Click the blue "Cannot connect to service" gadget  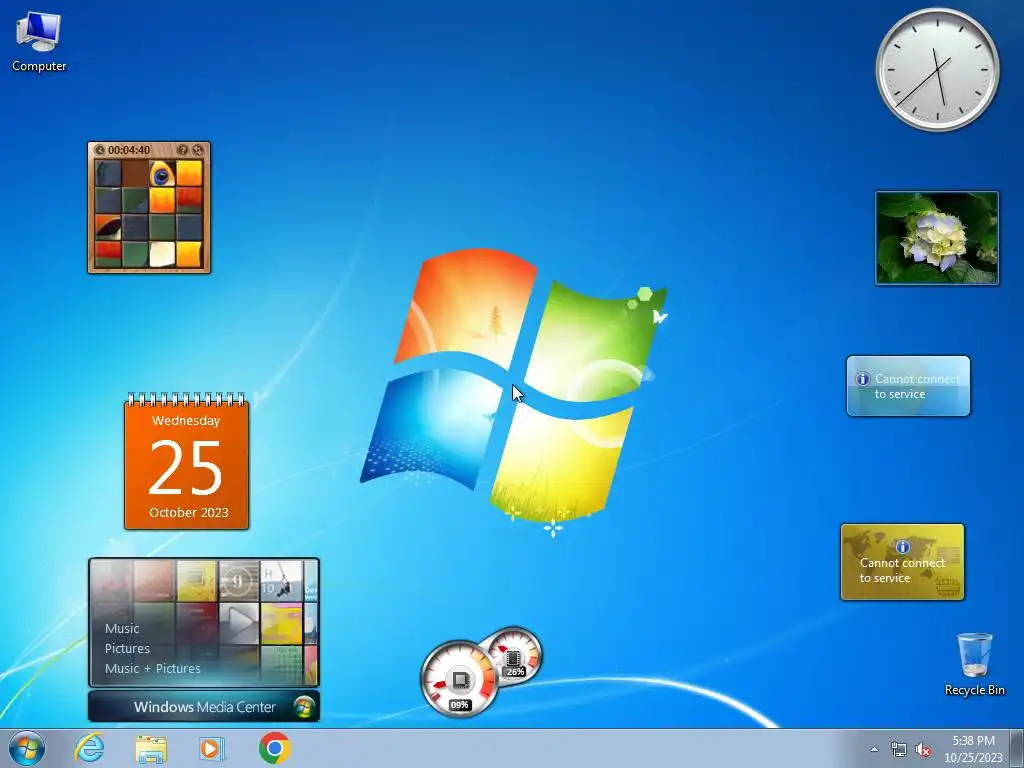pyautogui.click(x=908, y=386)
